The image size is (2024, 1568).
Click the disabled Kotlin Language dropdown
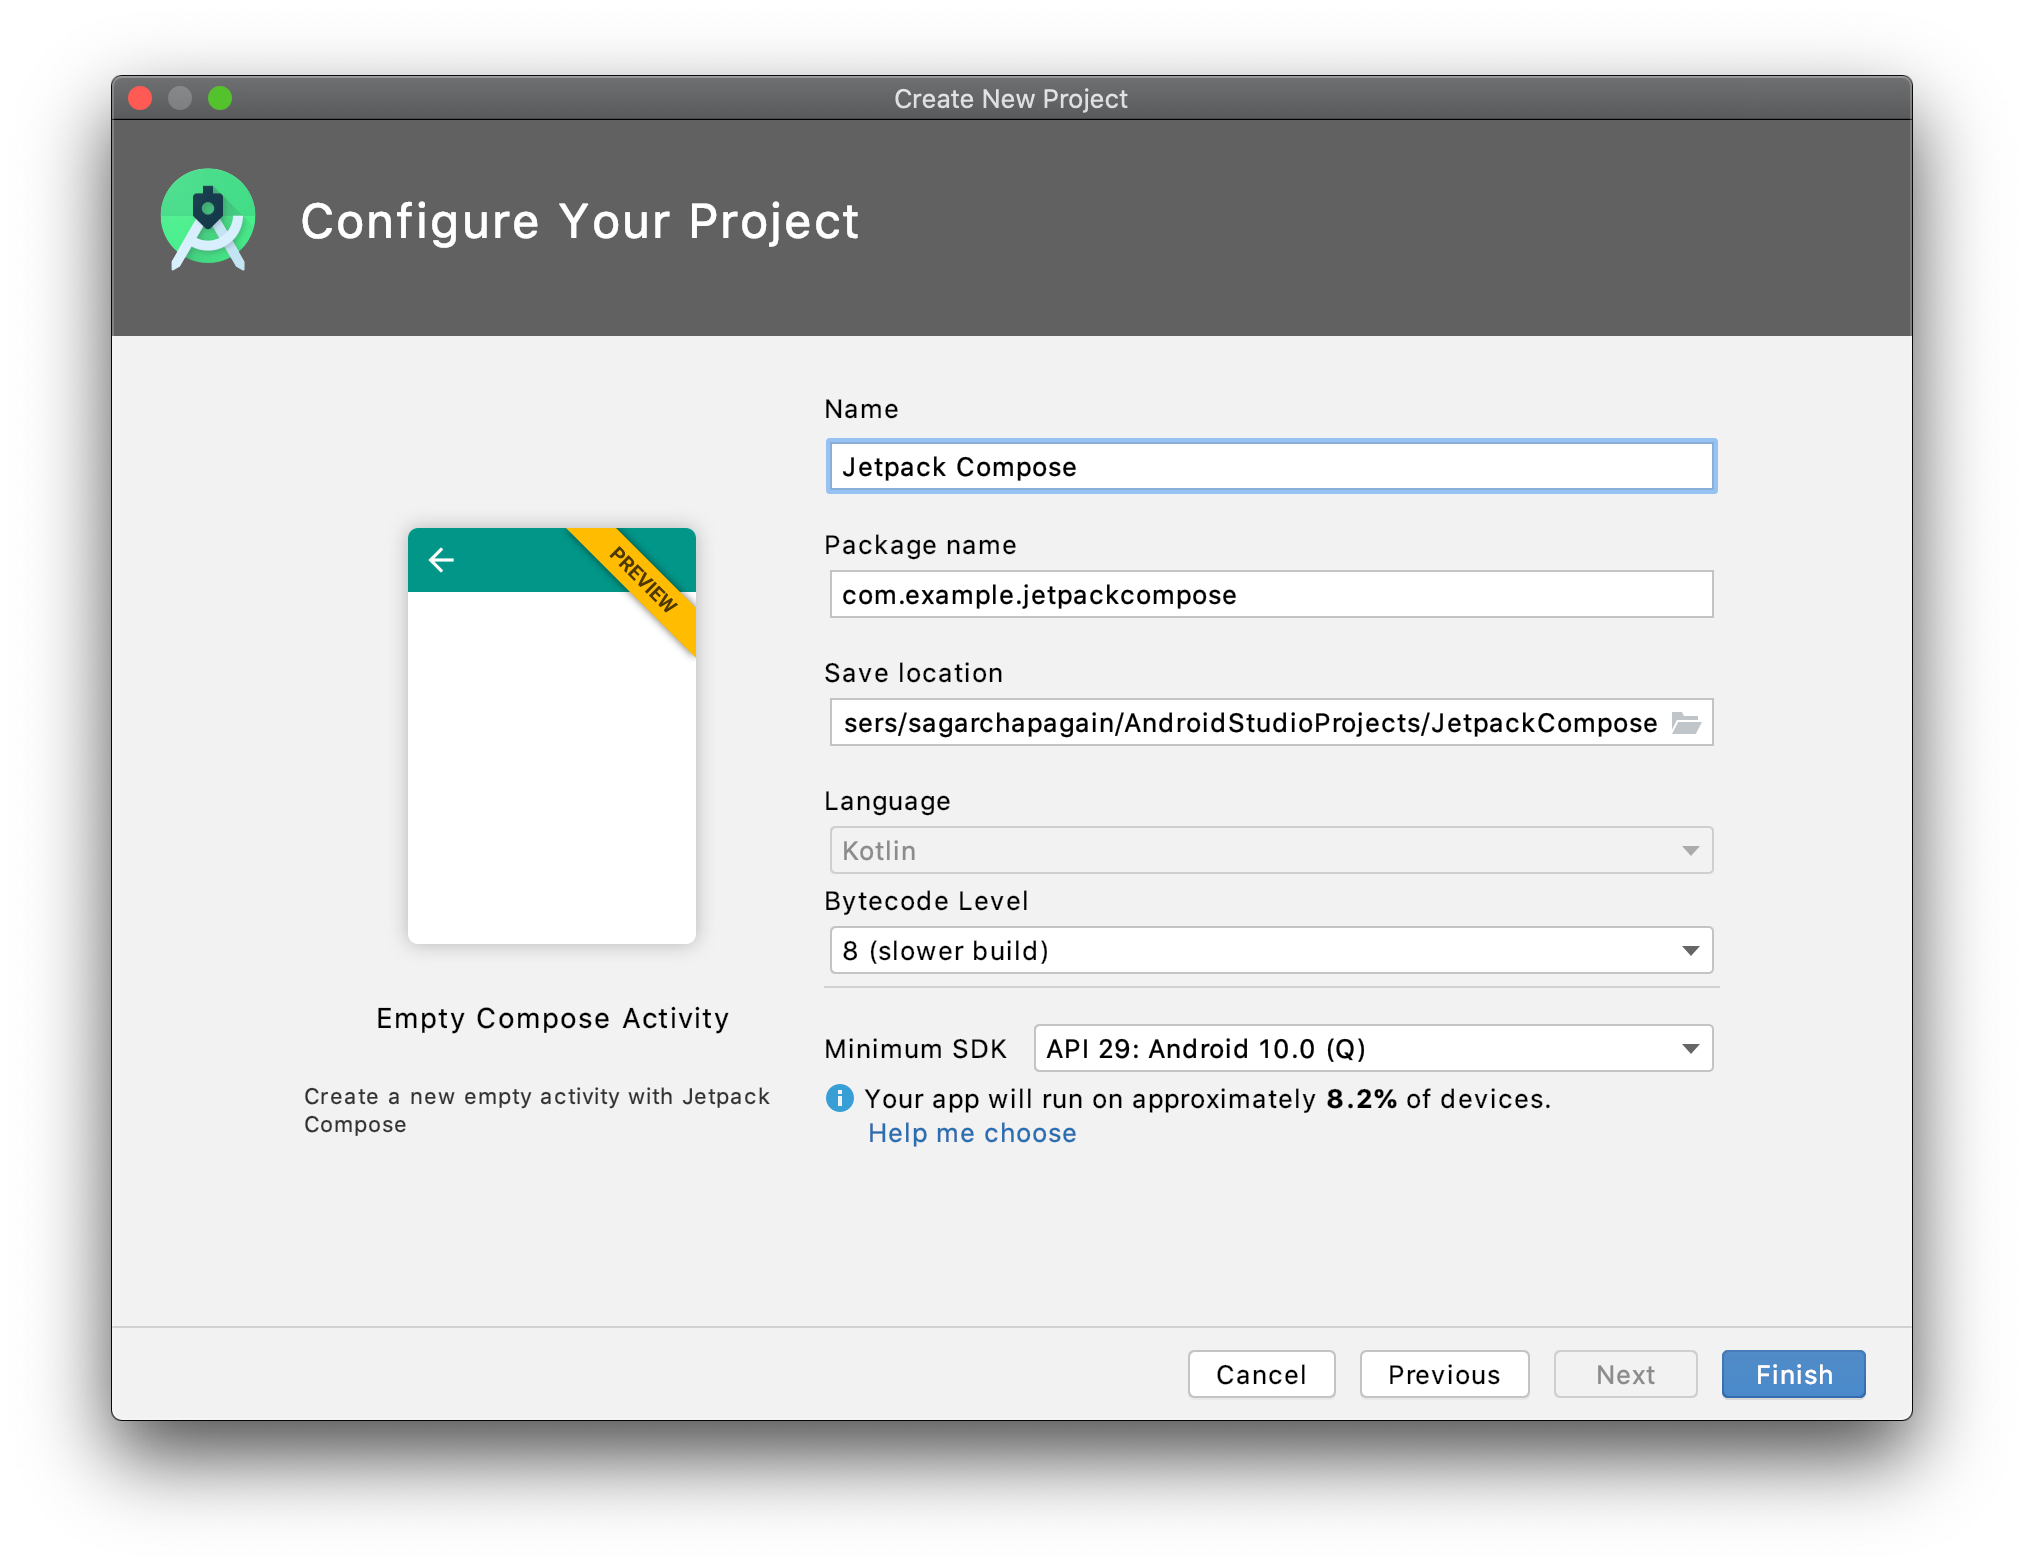[1270, 850]
